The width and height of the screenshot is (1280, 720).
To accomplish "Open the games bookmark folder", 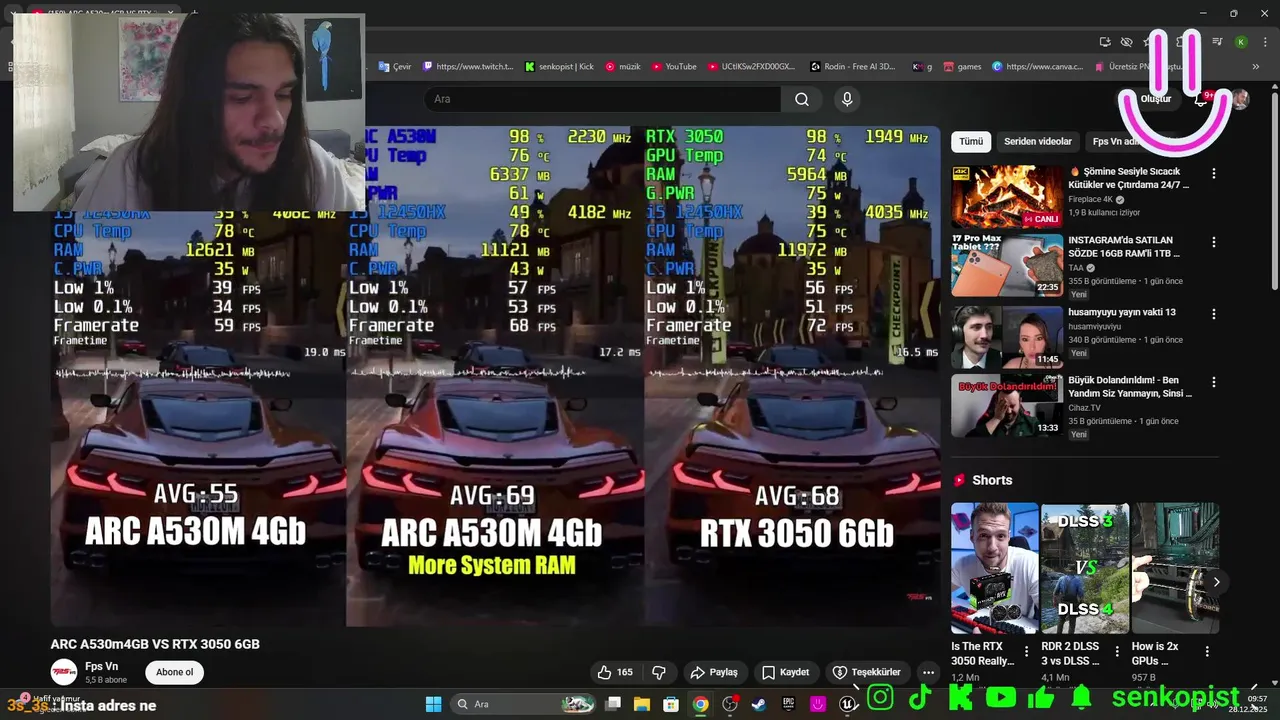I will [x=961, y=67].
